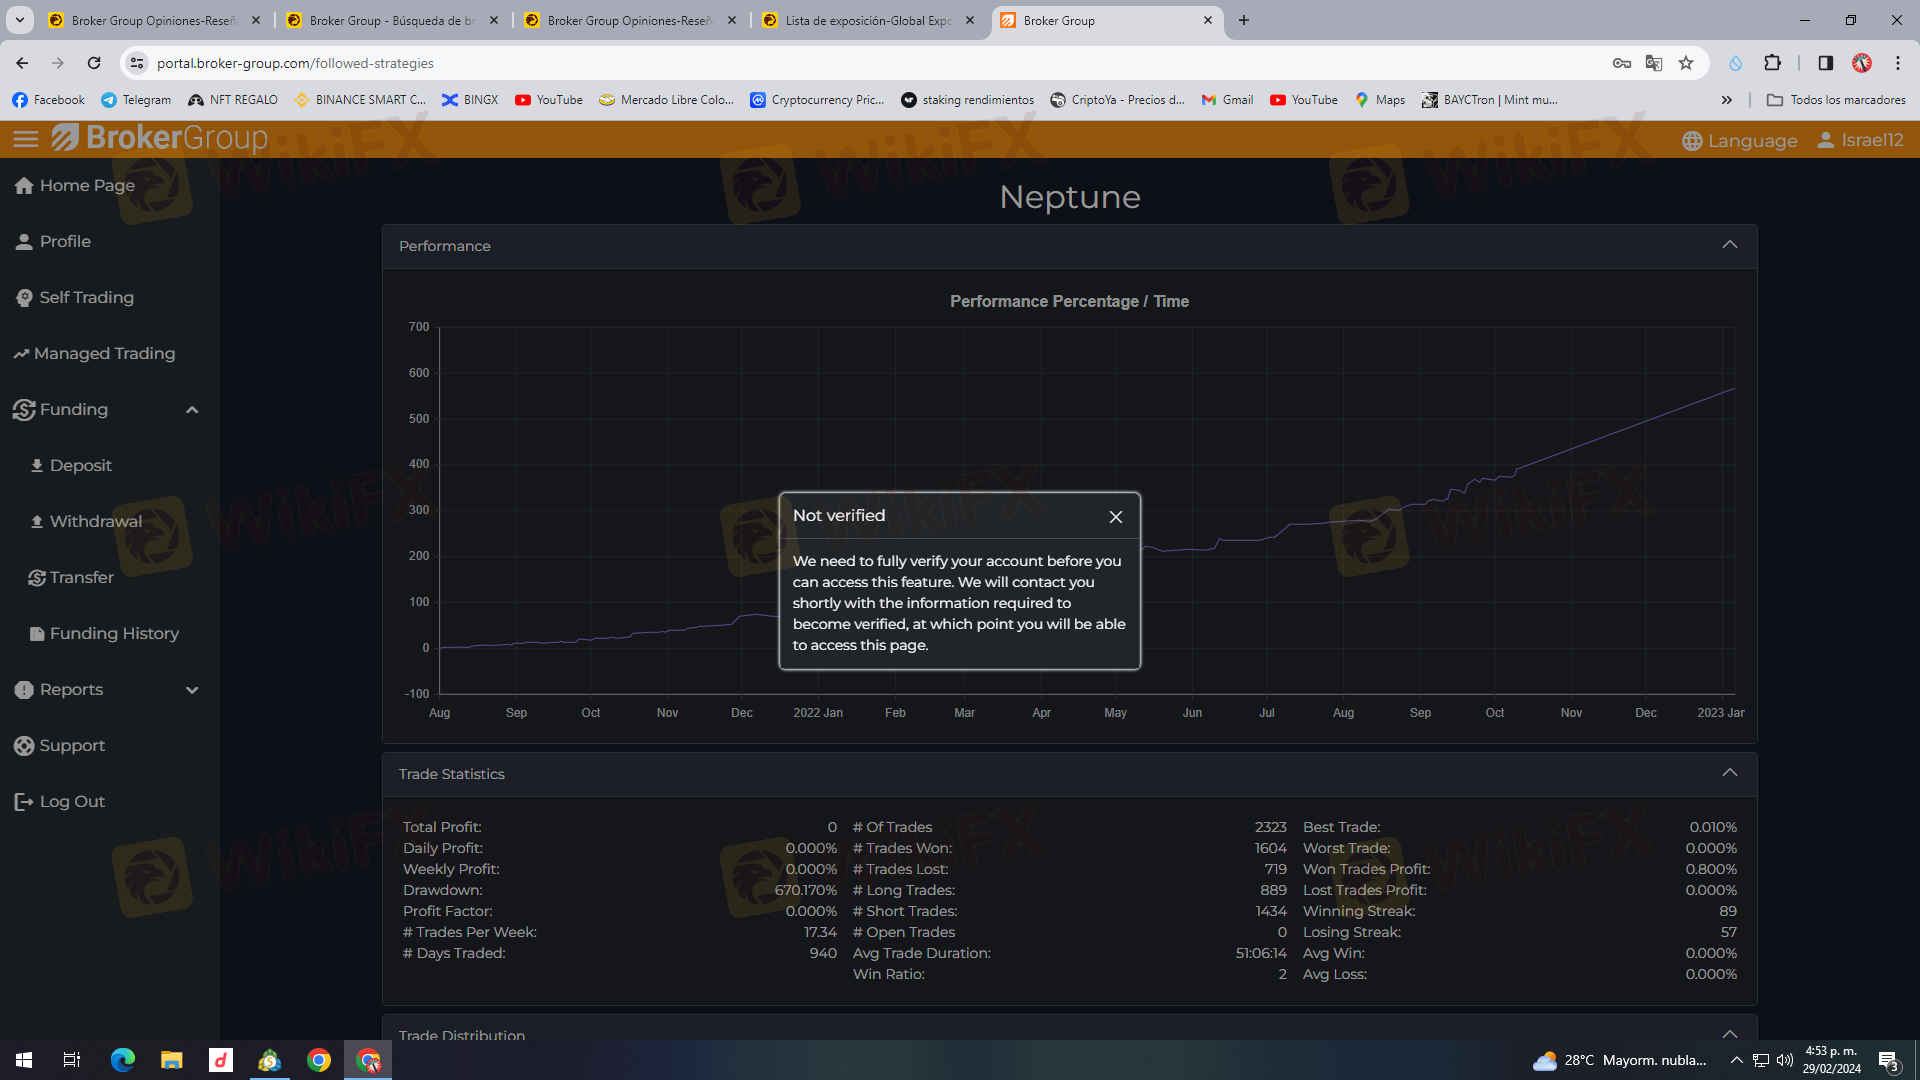Click the Withdrawal upload icon
This screenshot has width=1920, height=1080.
pyautogui.click(x=37, y=521)
